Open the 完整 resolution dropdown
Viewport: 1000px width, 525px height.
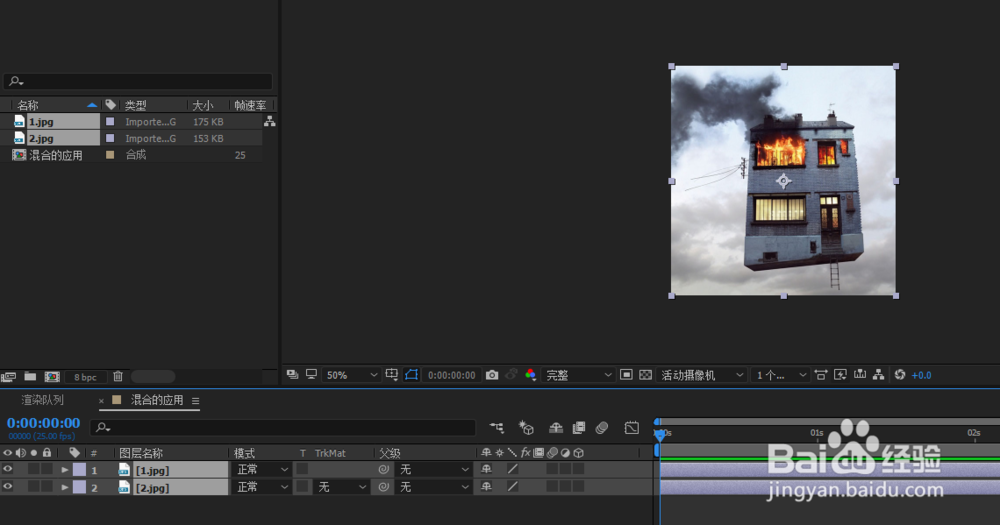point(578,375)
